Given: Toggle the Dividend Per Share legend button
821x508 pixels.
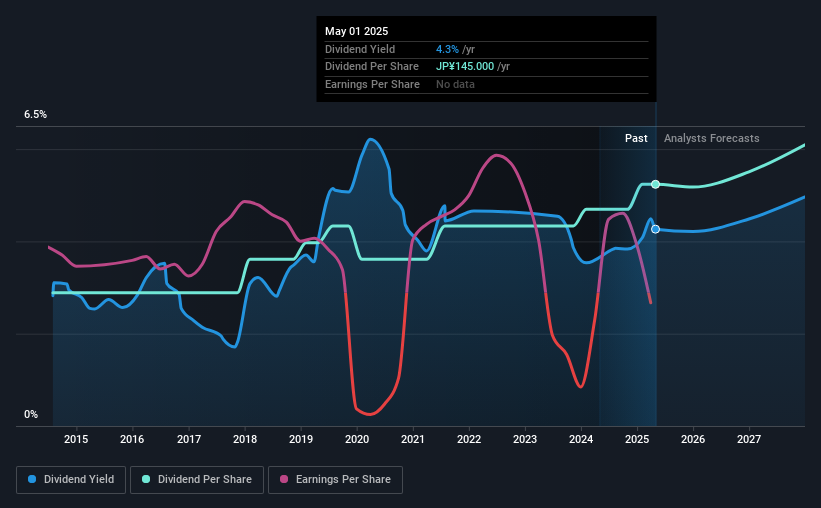Looking at the screenshot, I should coord(197,480).
